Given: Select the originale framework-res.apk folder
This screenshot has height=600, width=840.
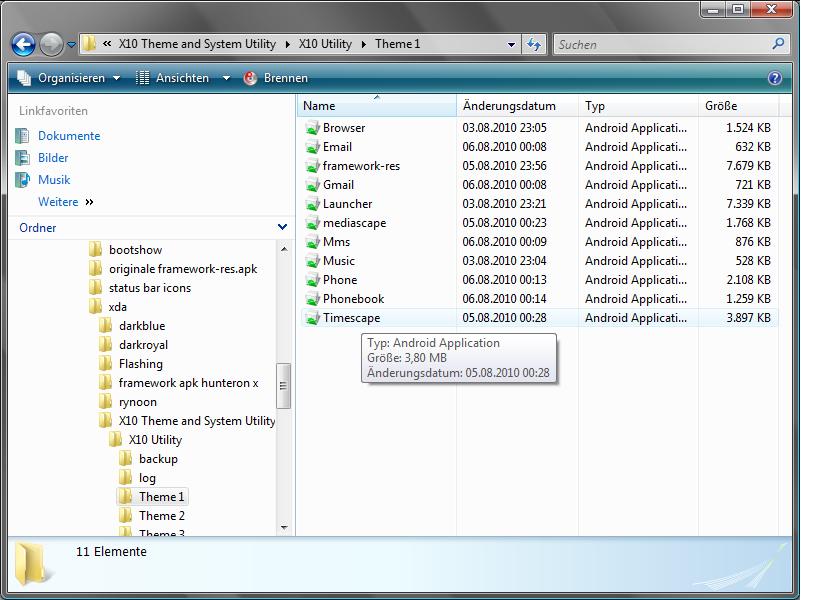Looking at the screenshot, I should point(183,269).
